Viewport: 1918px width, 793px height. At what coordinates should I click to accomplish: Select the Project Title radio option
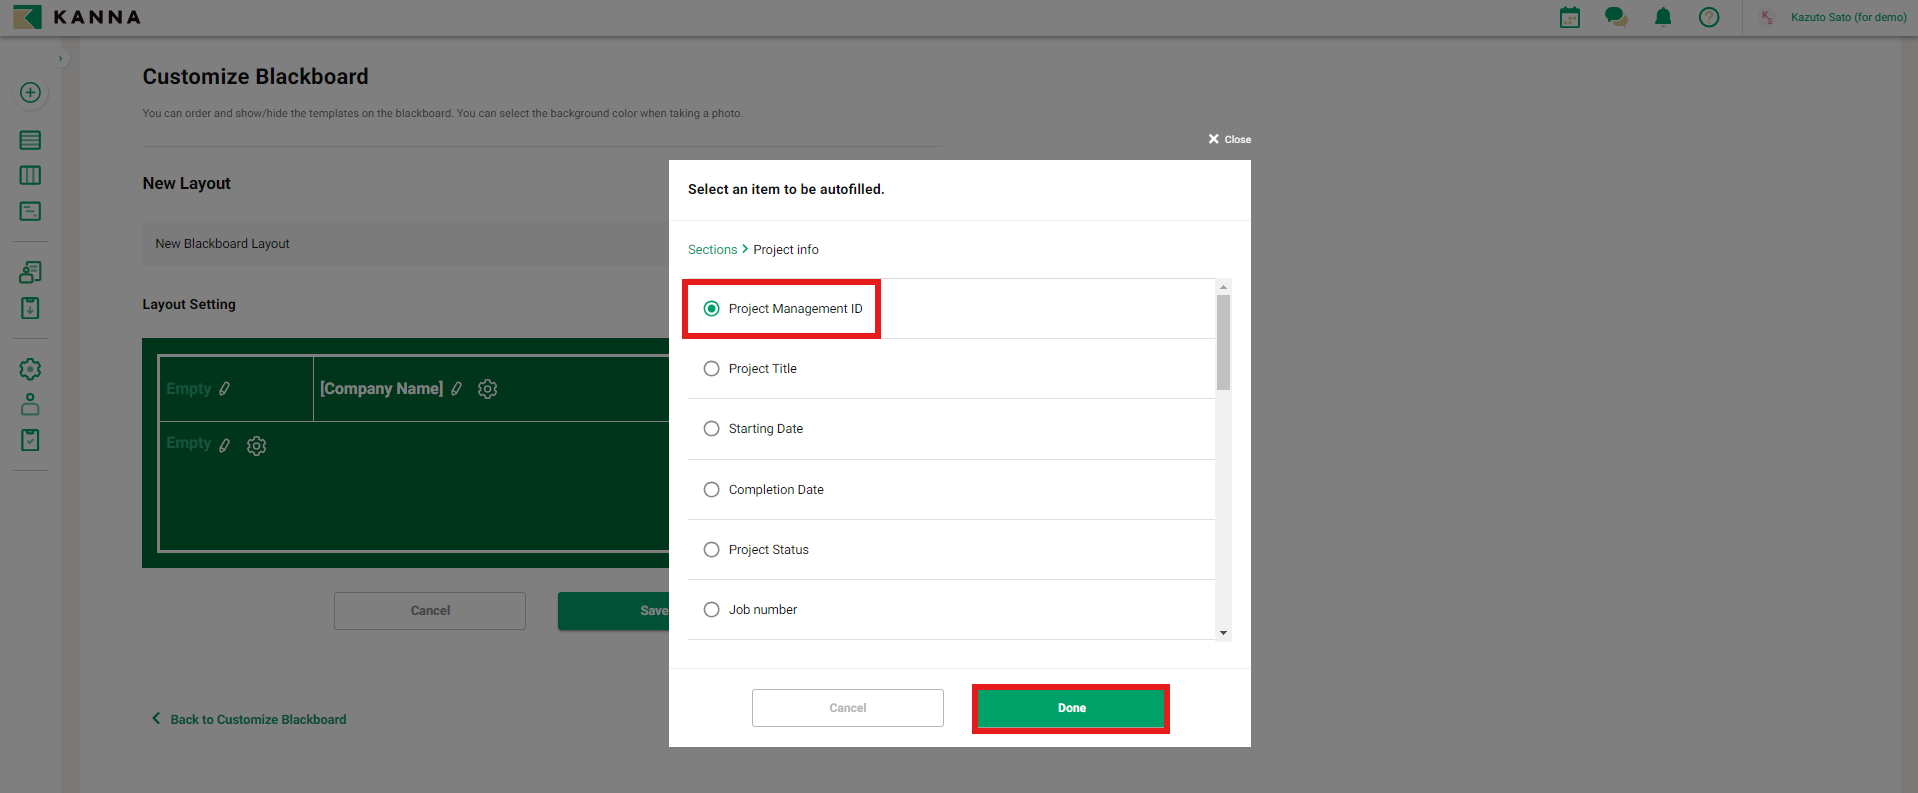pos(711,369)
